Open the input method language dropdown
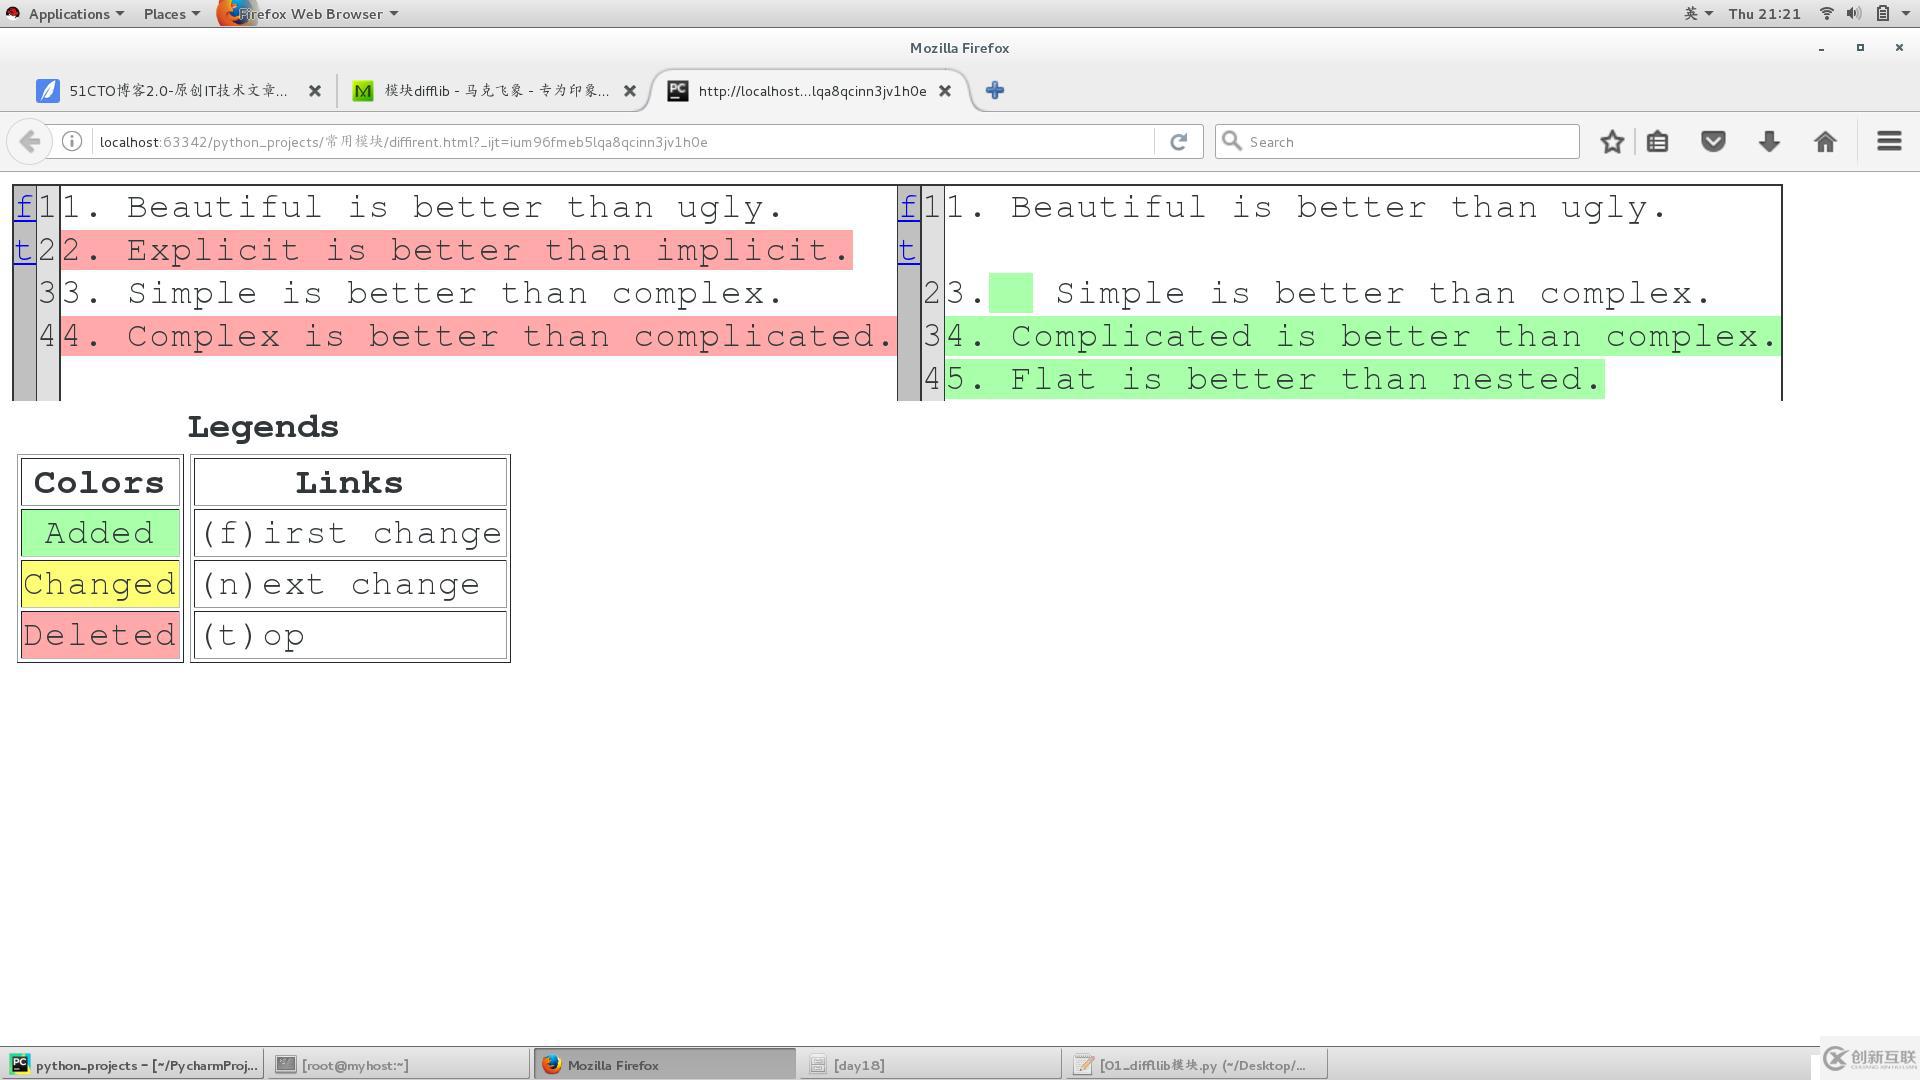The image size is (1920, 1080). 1697,14
